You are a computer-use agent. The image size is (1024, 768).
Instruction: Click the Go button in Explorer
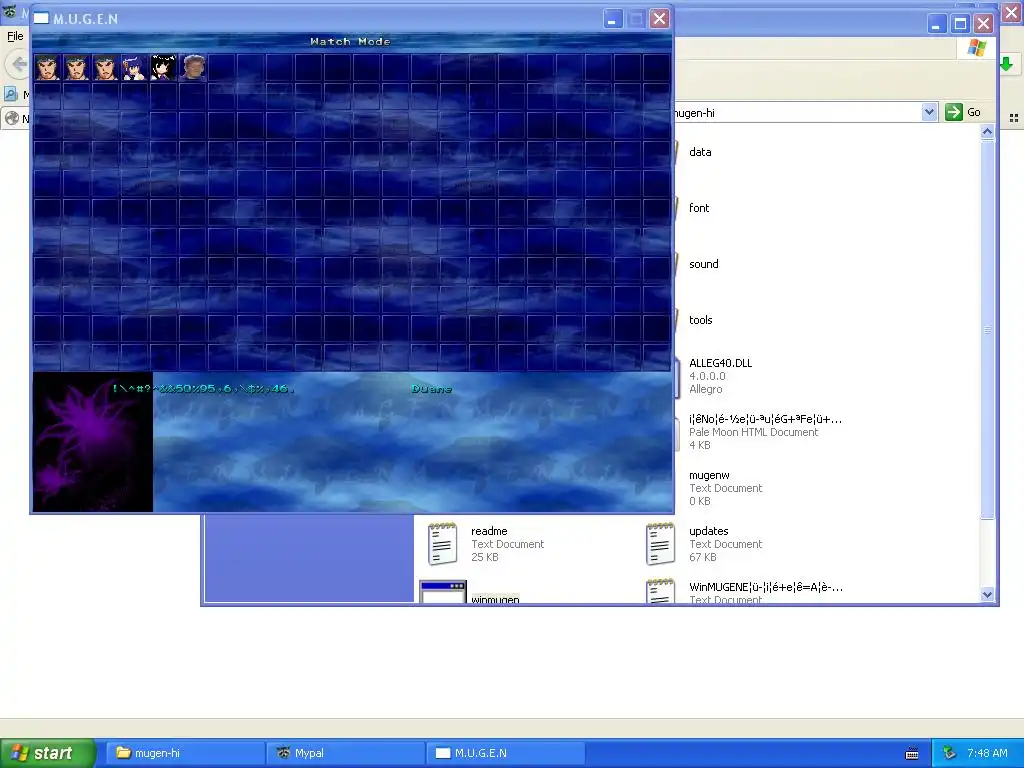point(963,112)
